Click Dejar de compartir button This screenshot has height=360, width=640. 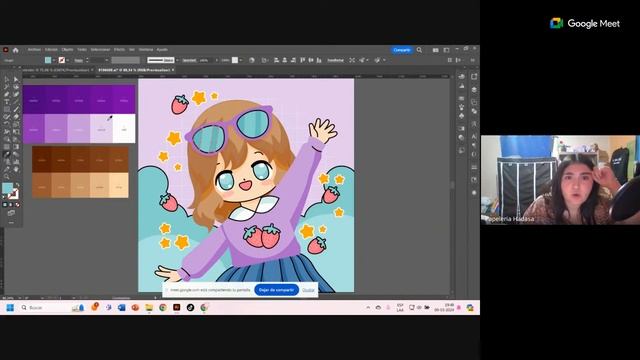click(276, 290)
